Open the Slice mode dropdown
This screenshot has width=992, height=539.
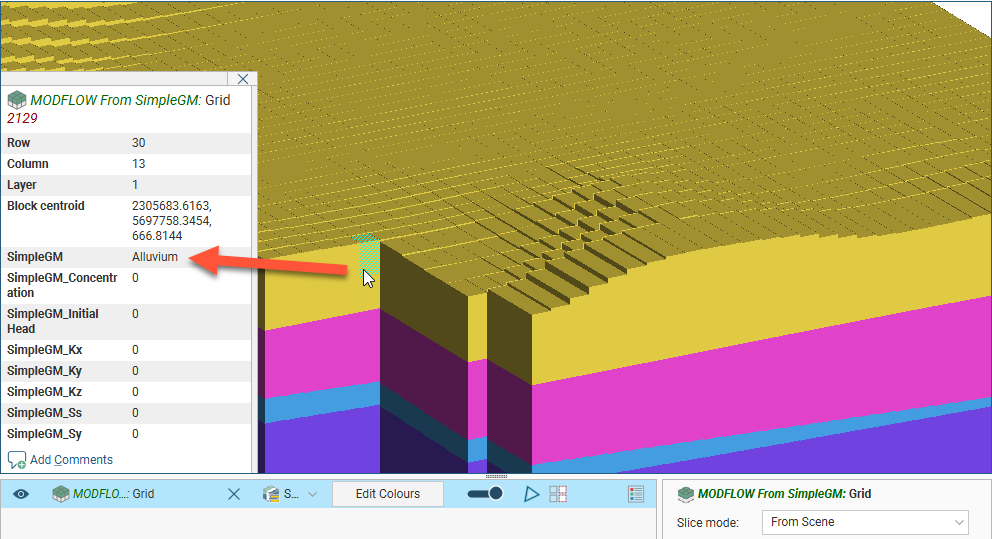864,522
